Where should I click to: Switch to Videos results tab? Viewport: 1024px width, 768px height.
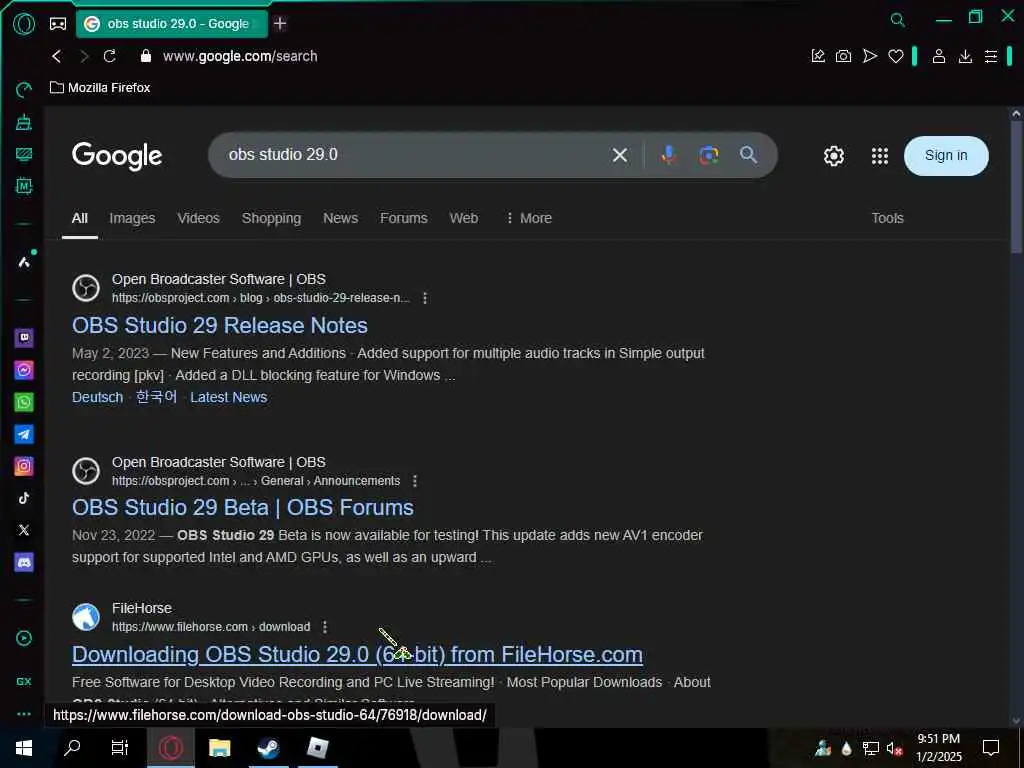coord(199,218)
